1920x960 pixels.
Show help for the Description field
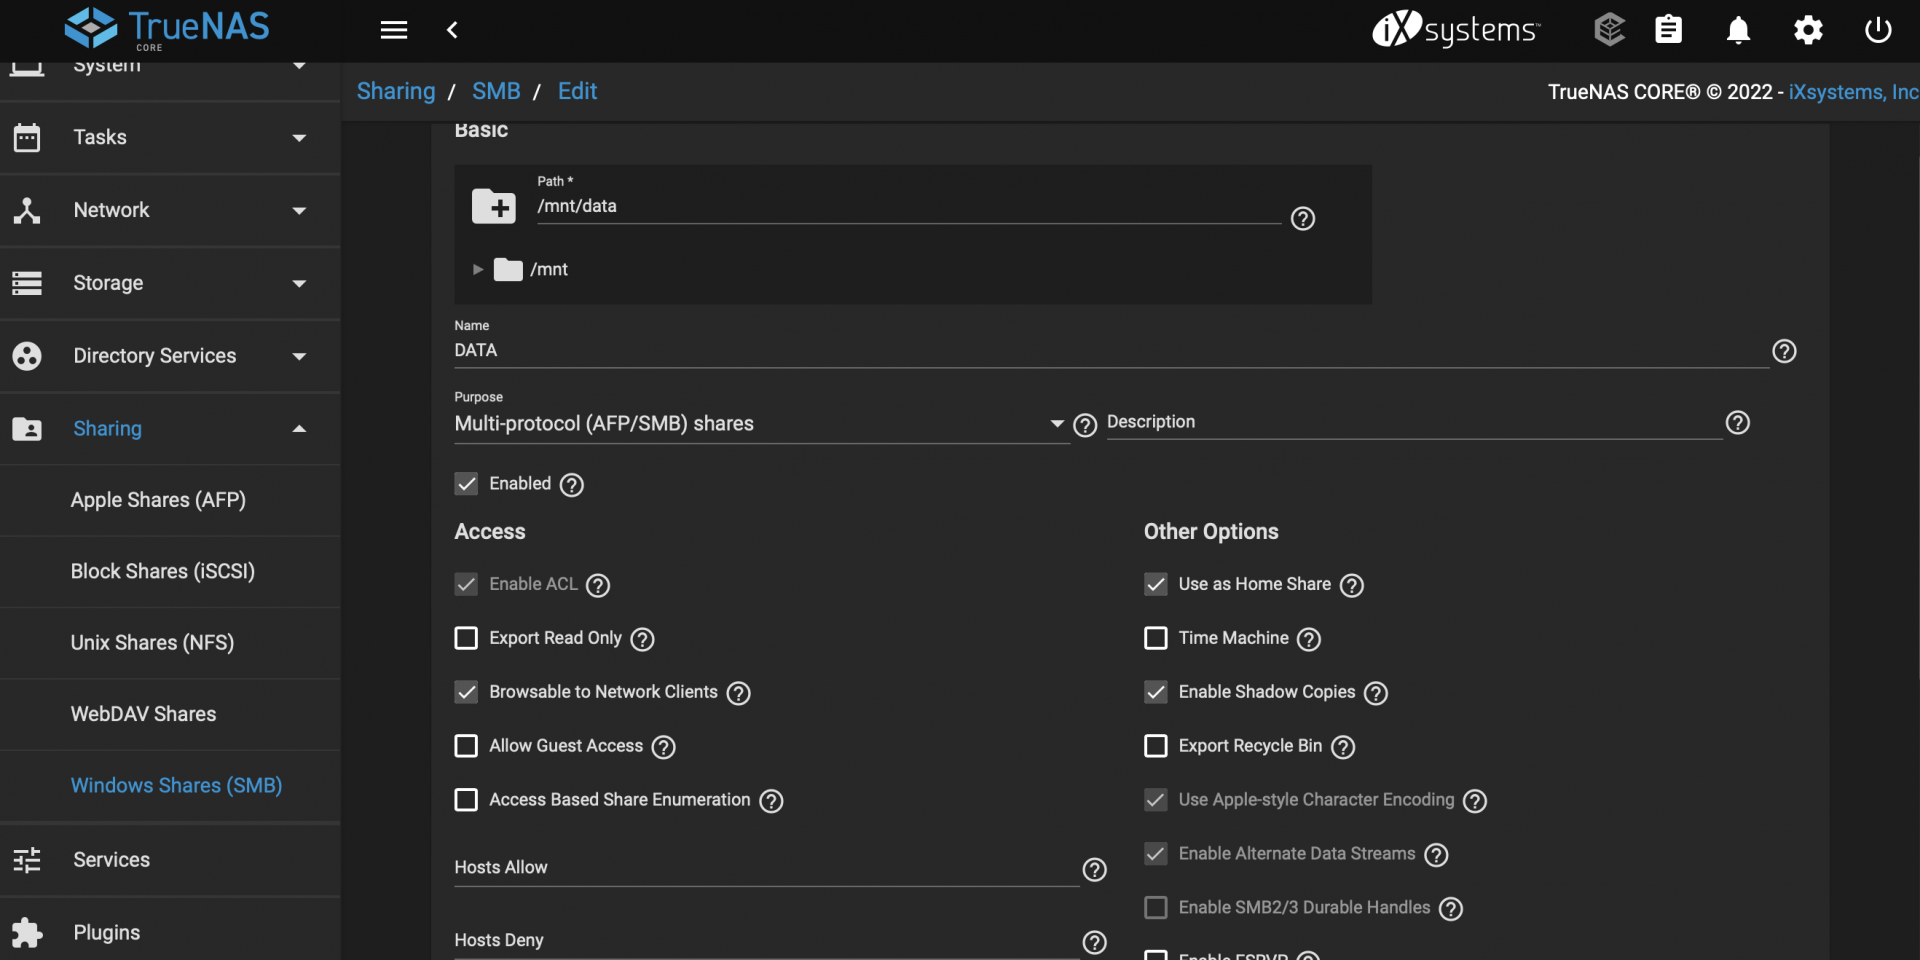click(x=1738, y=423)
